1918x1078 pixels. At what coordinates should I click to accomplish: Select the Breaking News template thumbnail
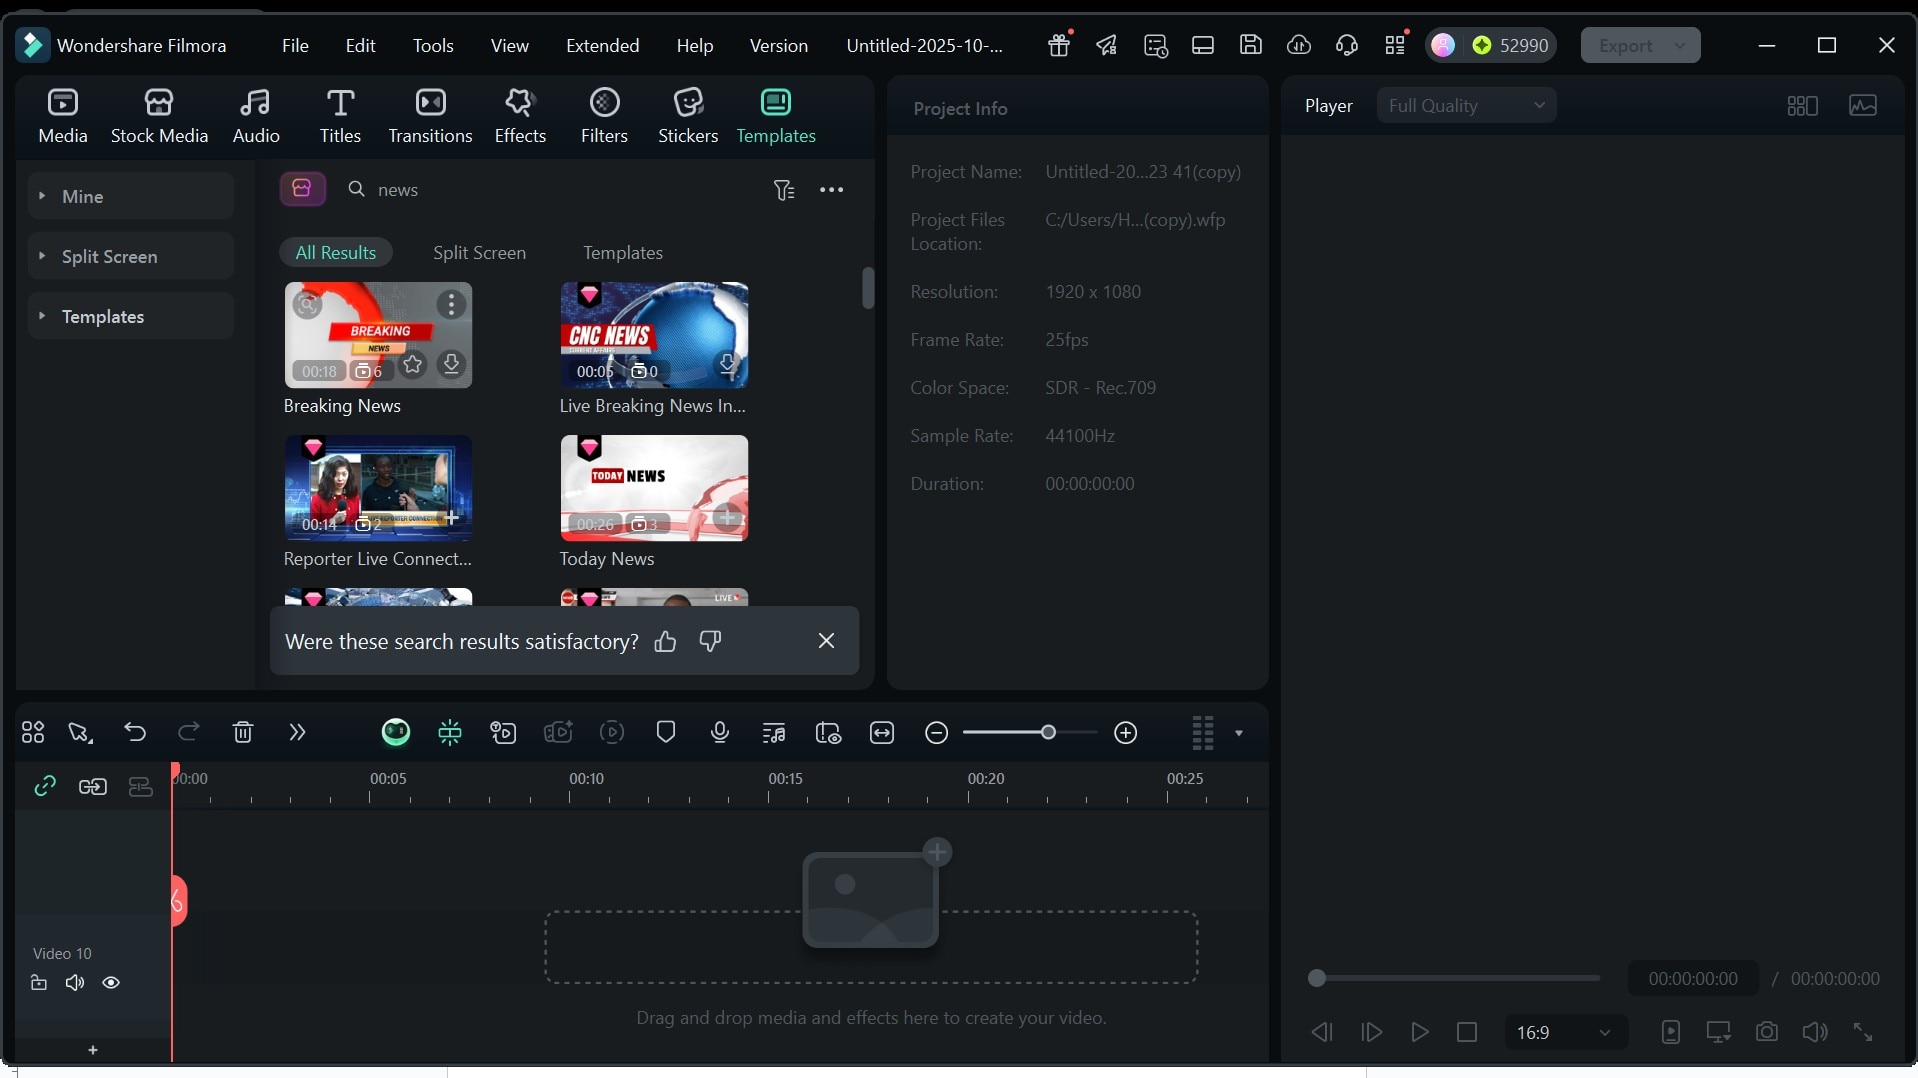(x=378, y=335)
